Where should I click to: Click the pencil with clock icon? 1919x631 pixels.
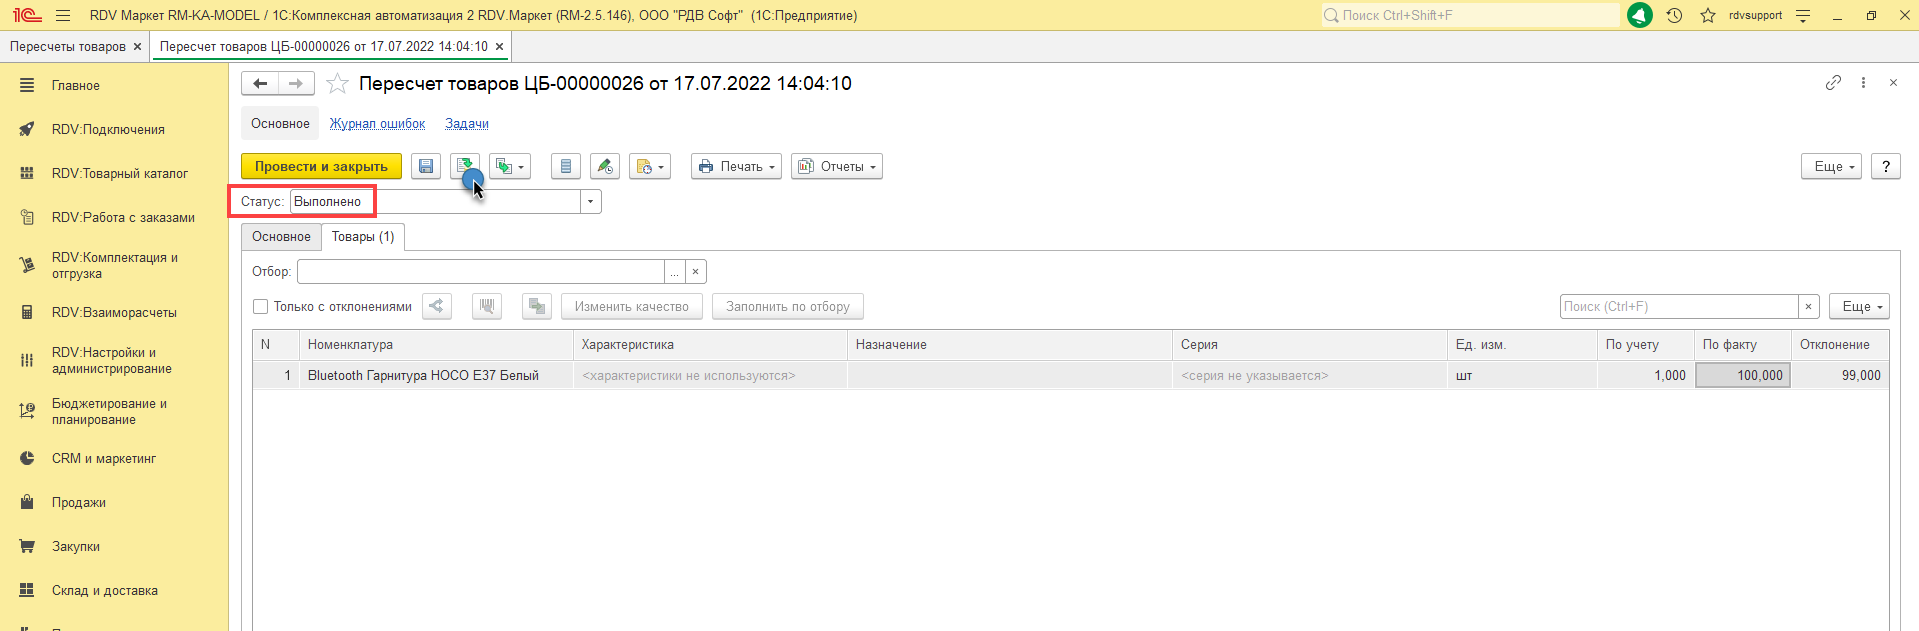[x=605, y=167]
